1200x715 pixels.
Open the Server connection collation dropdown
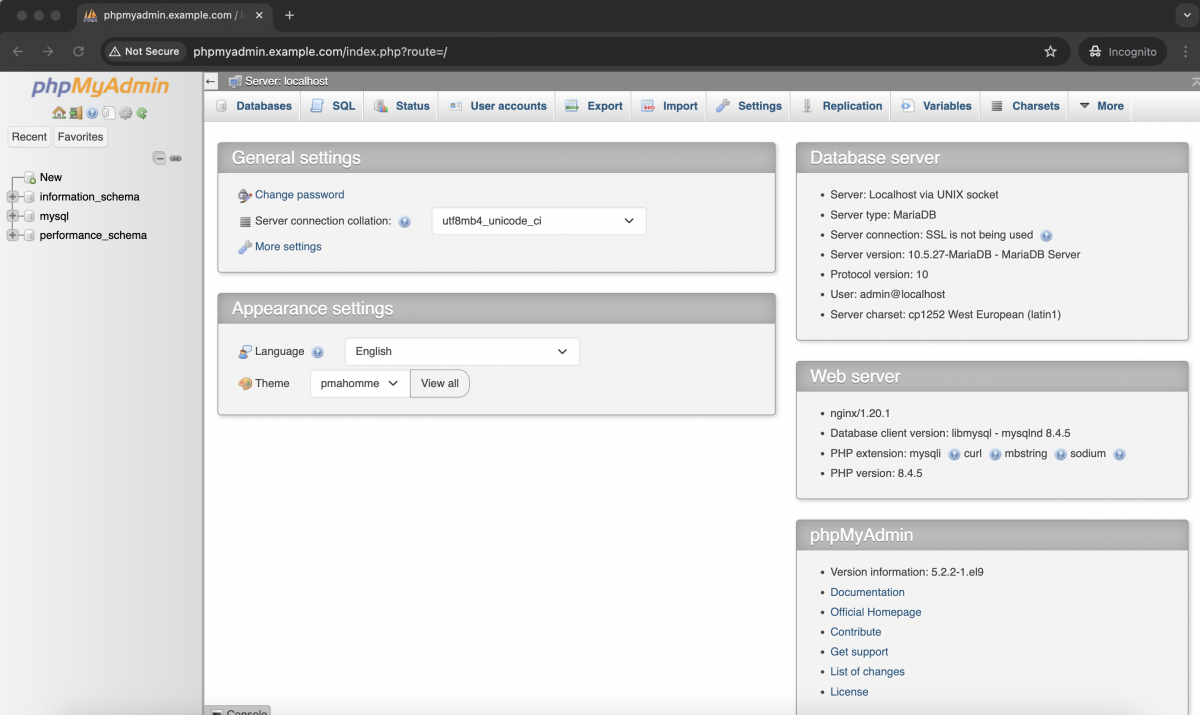coord(538,221)
